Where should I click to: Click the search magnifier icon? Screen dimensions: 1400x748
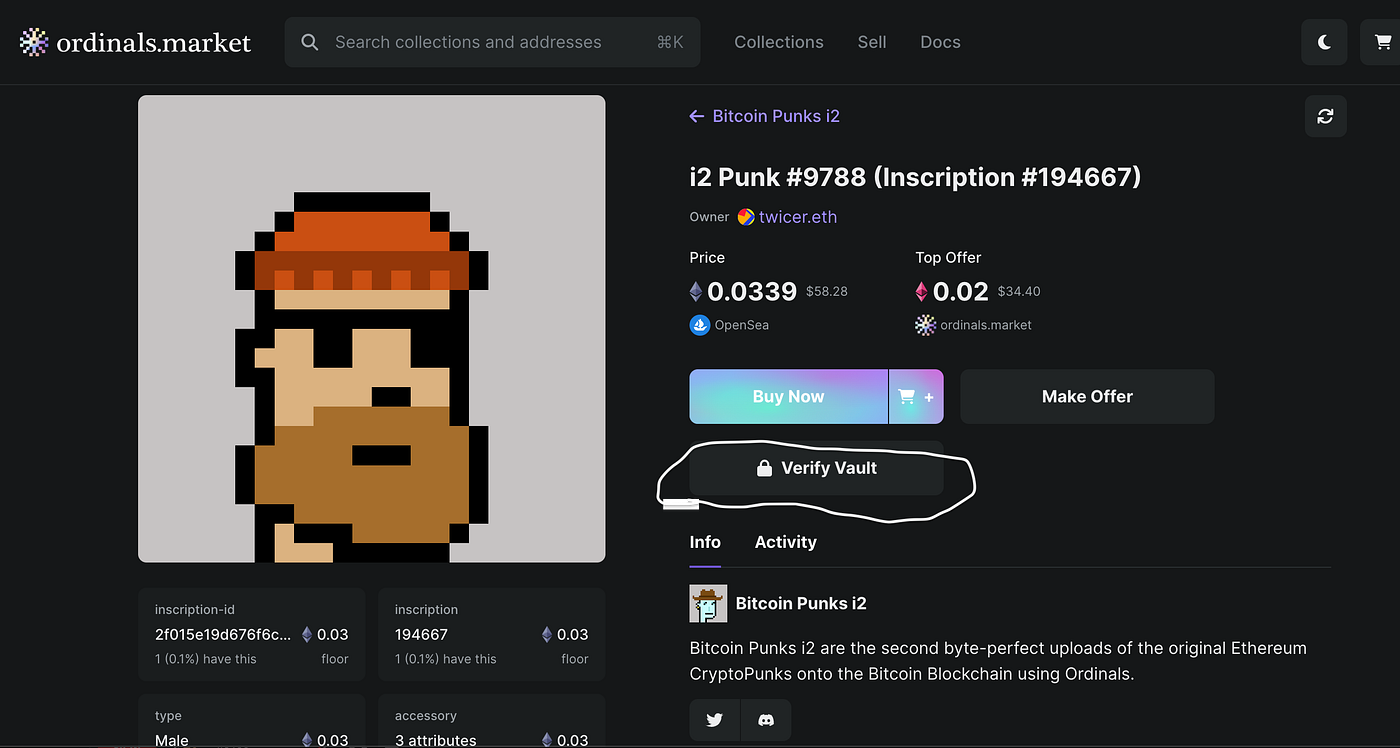tap(310, 42)
